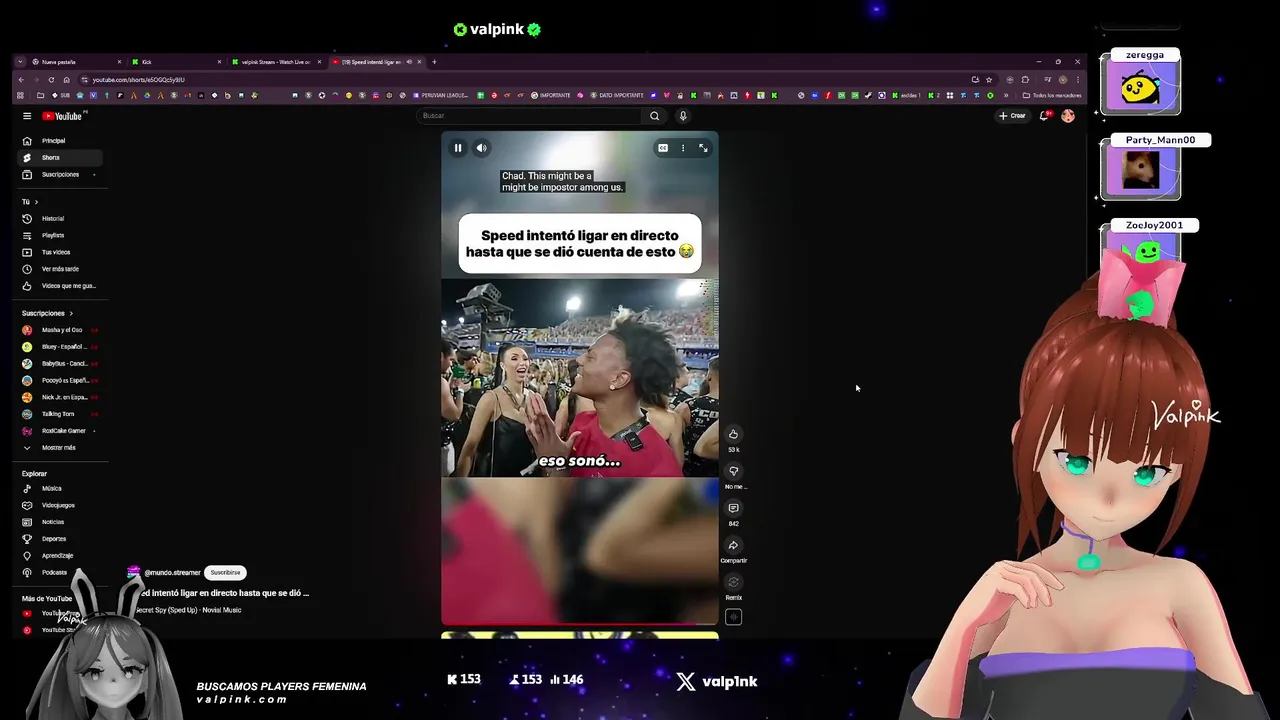
Task: Click the Crear button
Action: click(x=1012, y=116)
